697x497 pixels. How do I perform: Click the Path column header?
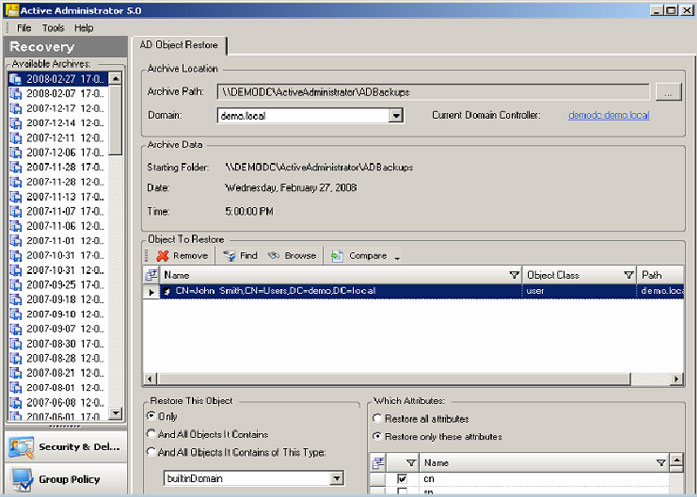pyautogui.click(x=661, y=275)
